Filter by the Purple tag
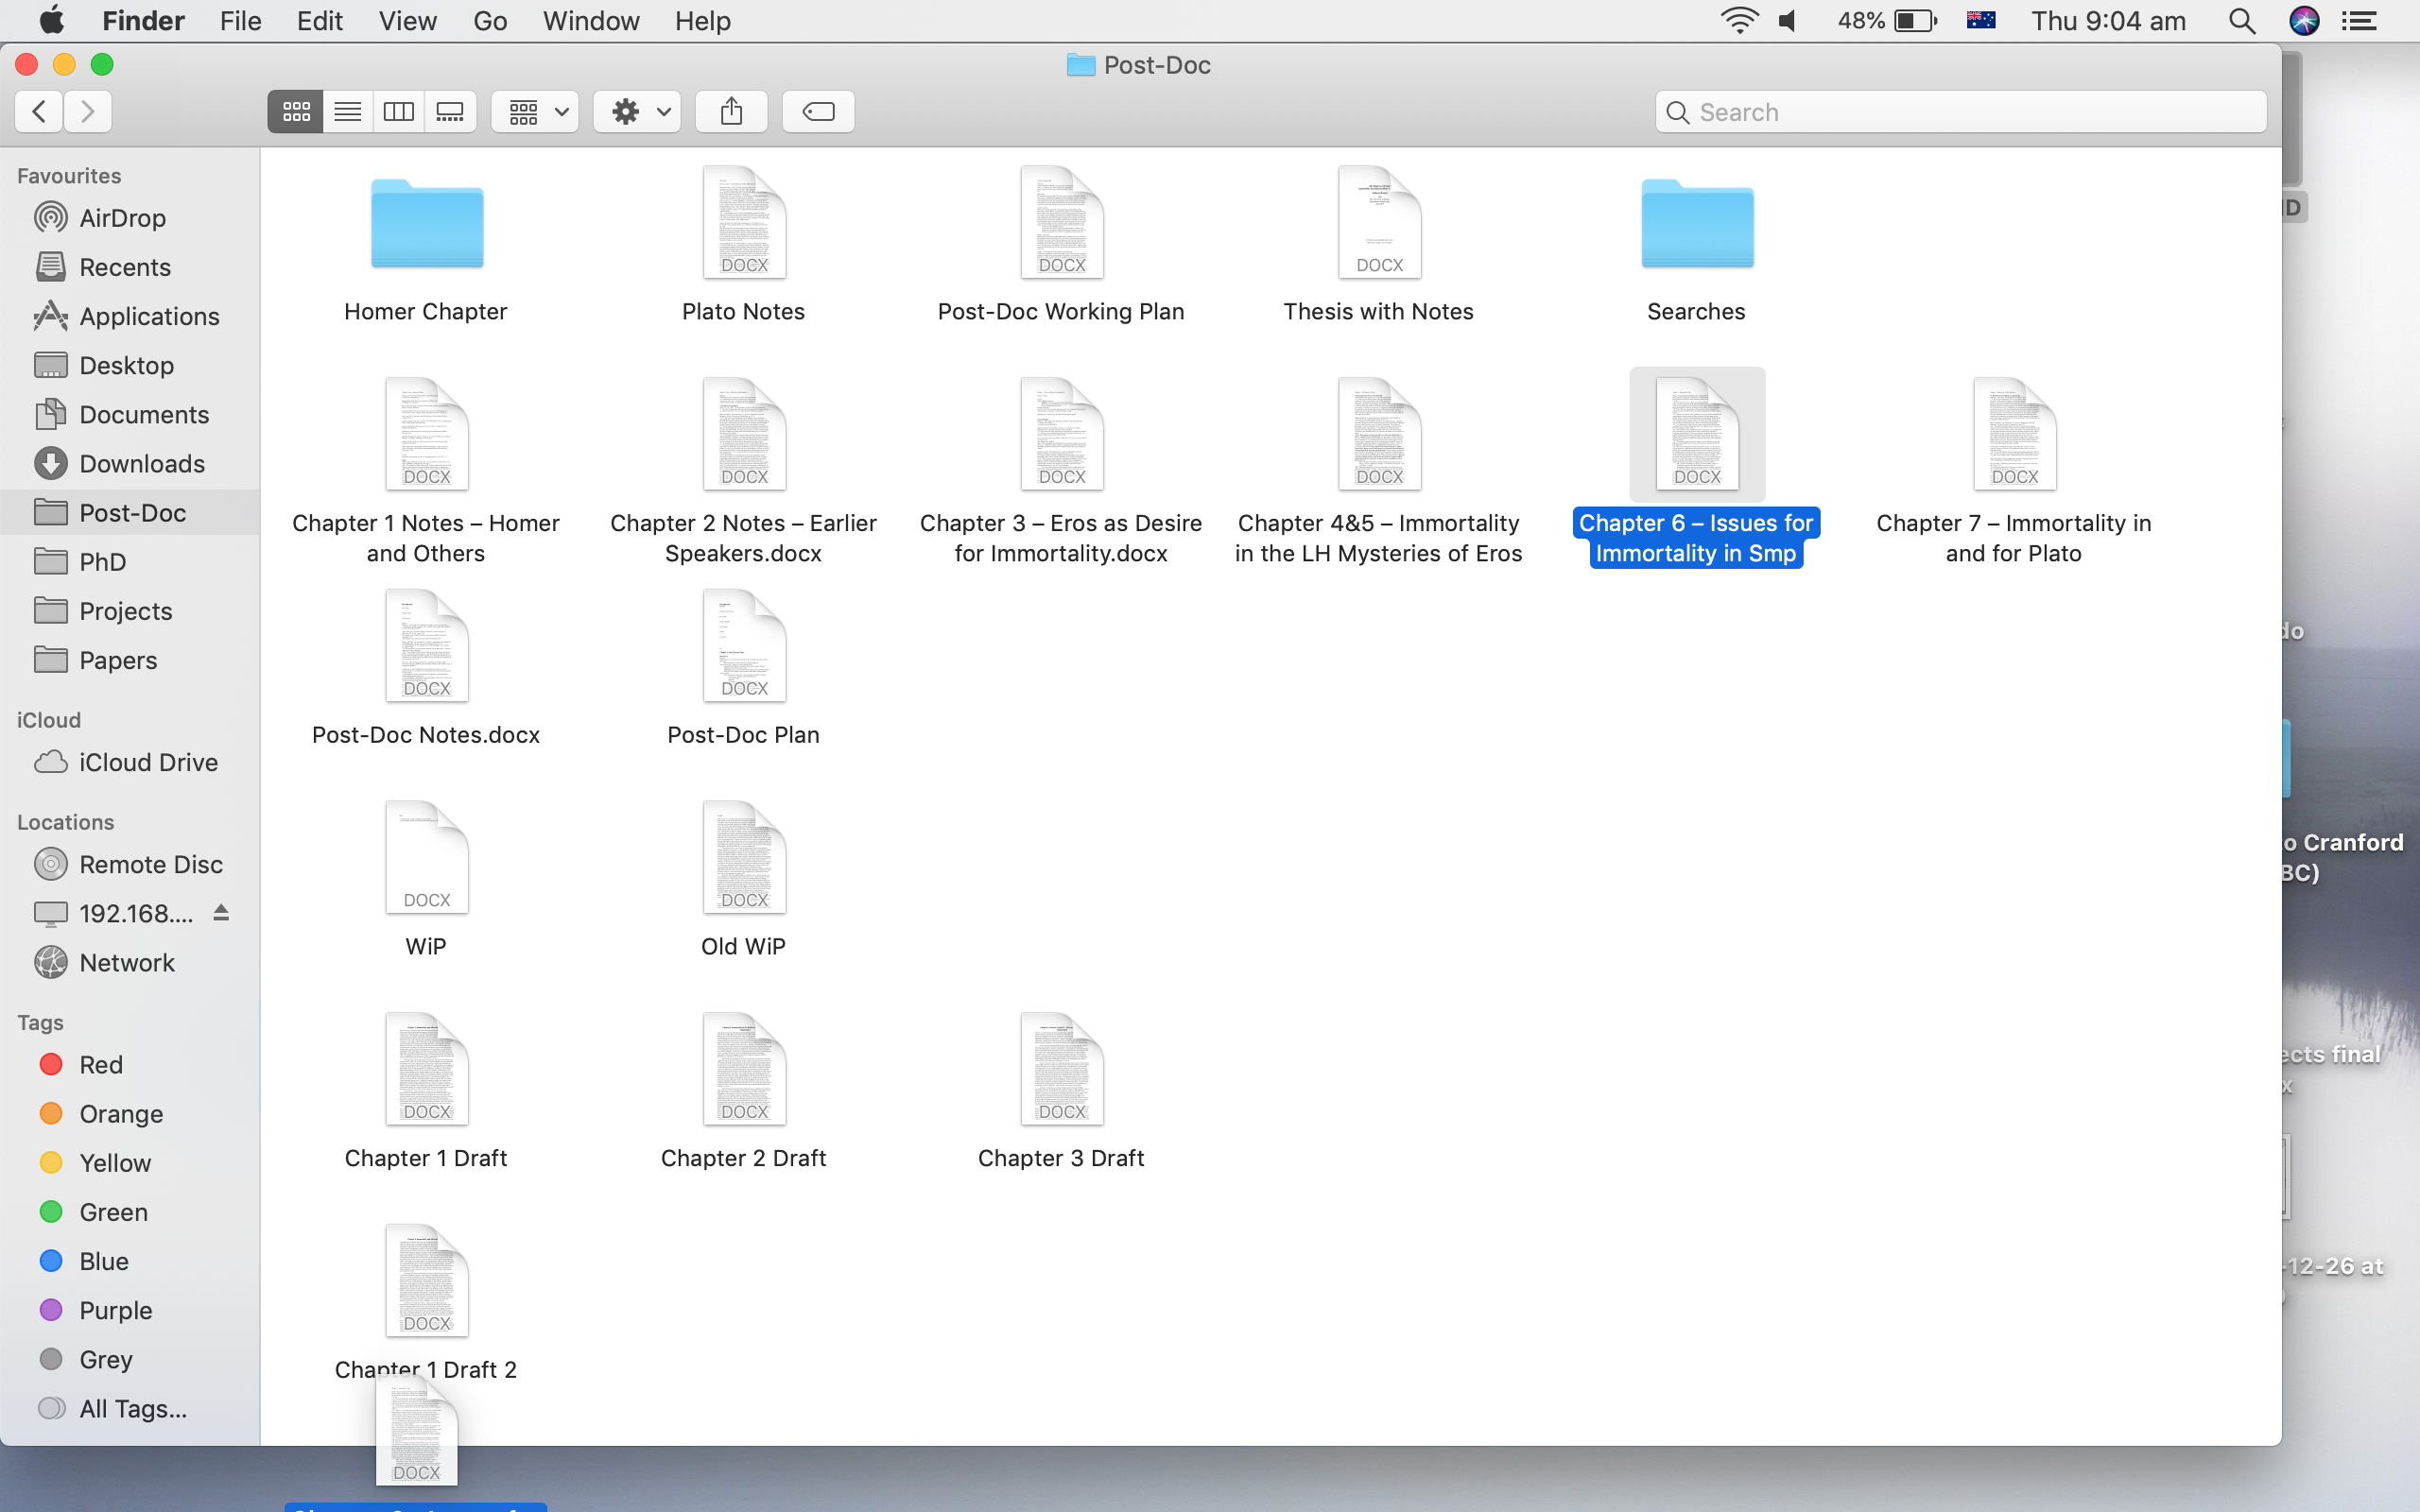2420x1512 pixels. [x=115, y=1310]
